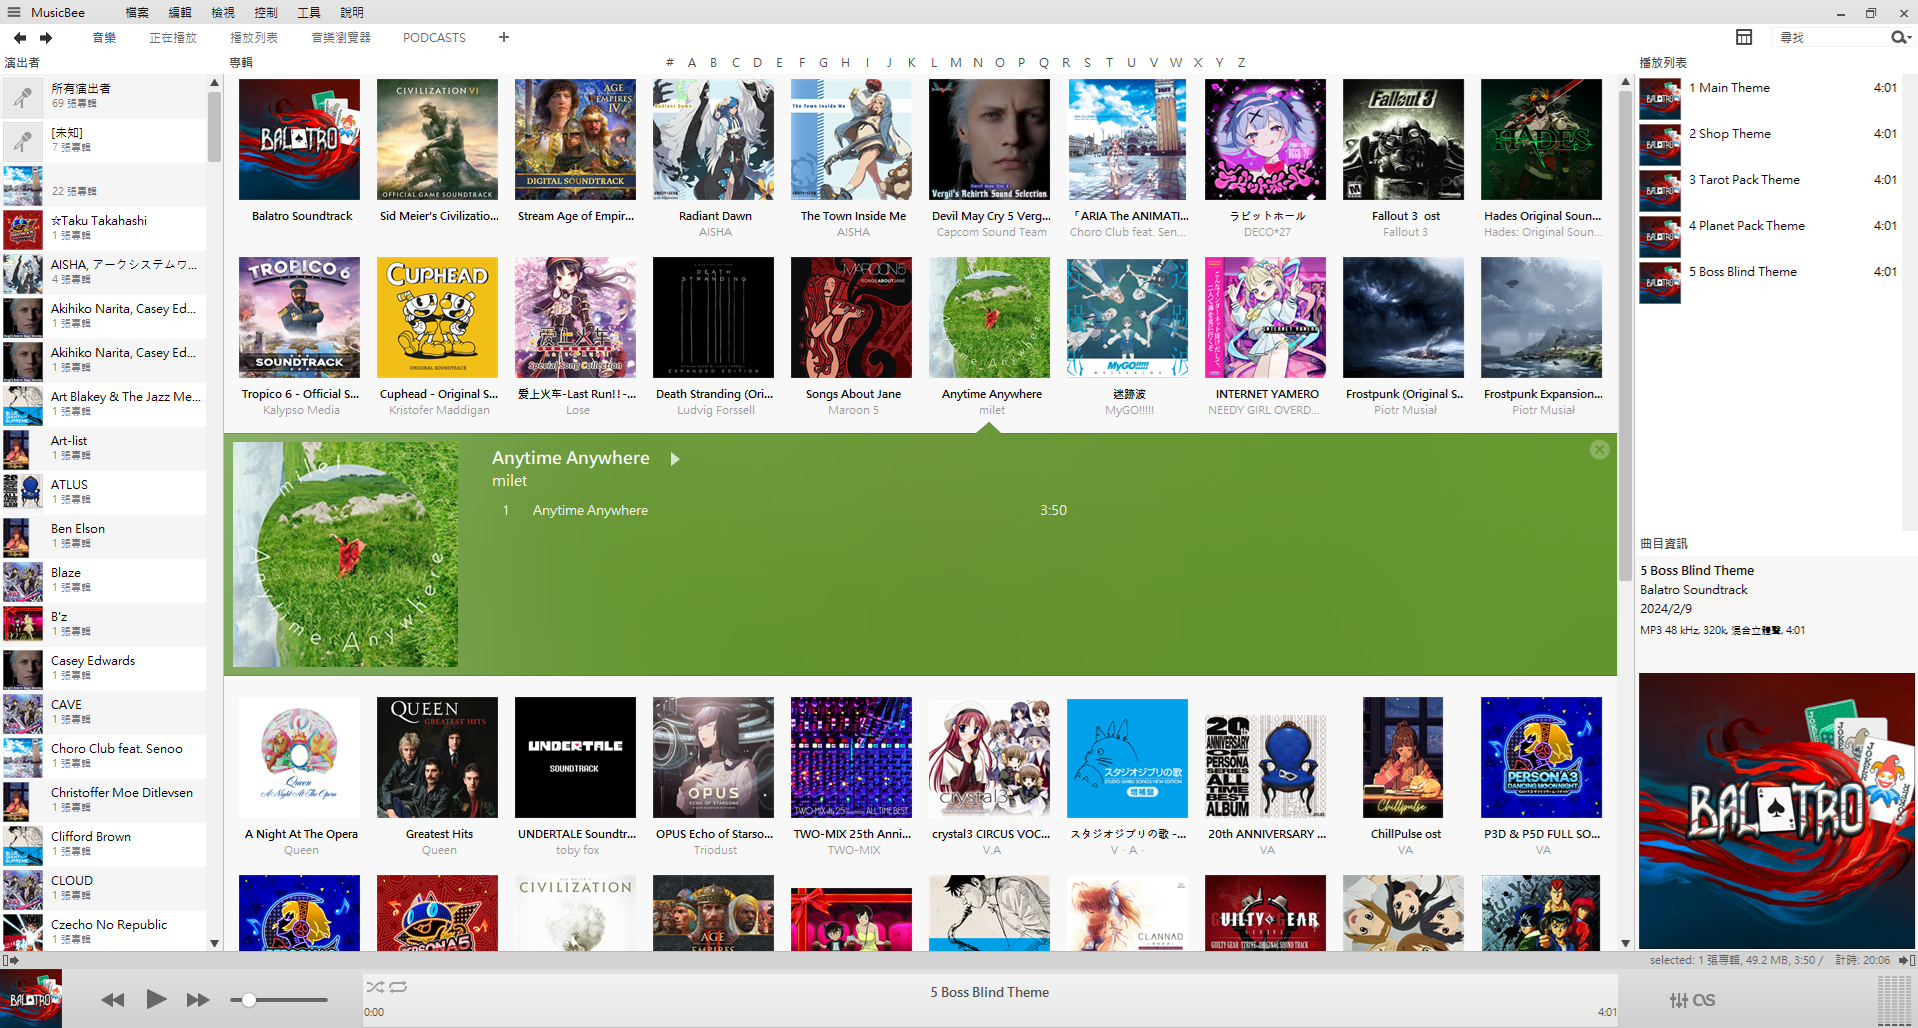
Task: Open the Cuphead album cover
Action: (x=438, y=318)
